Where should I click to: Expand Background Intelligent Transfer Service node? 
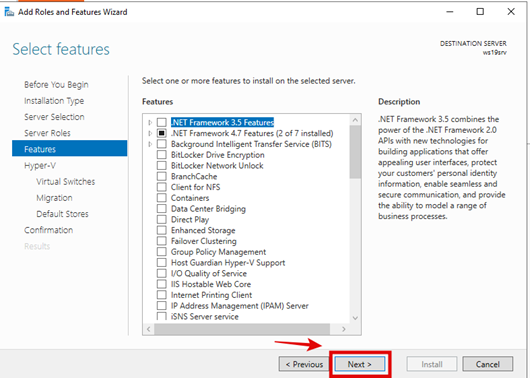tap(150, 144)
